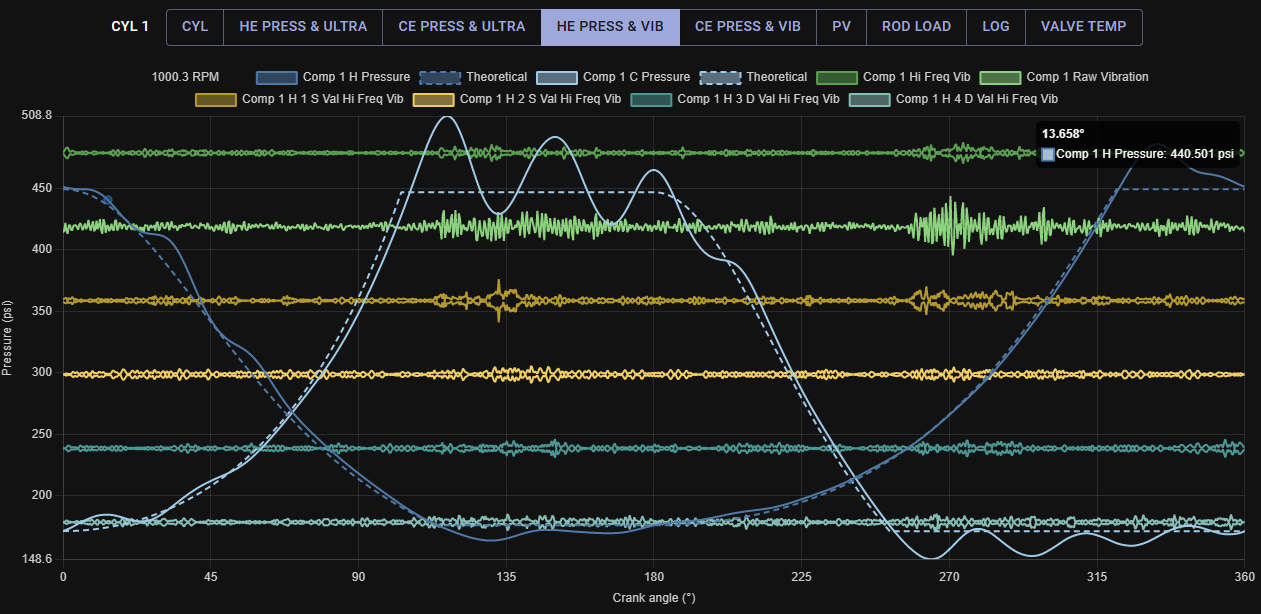Switch to the CYL tab
The height and width of the screenshot is (614, 1261).
click(195, 27)
